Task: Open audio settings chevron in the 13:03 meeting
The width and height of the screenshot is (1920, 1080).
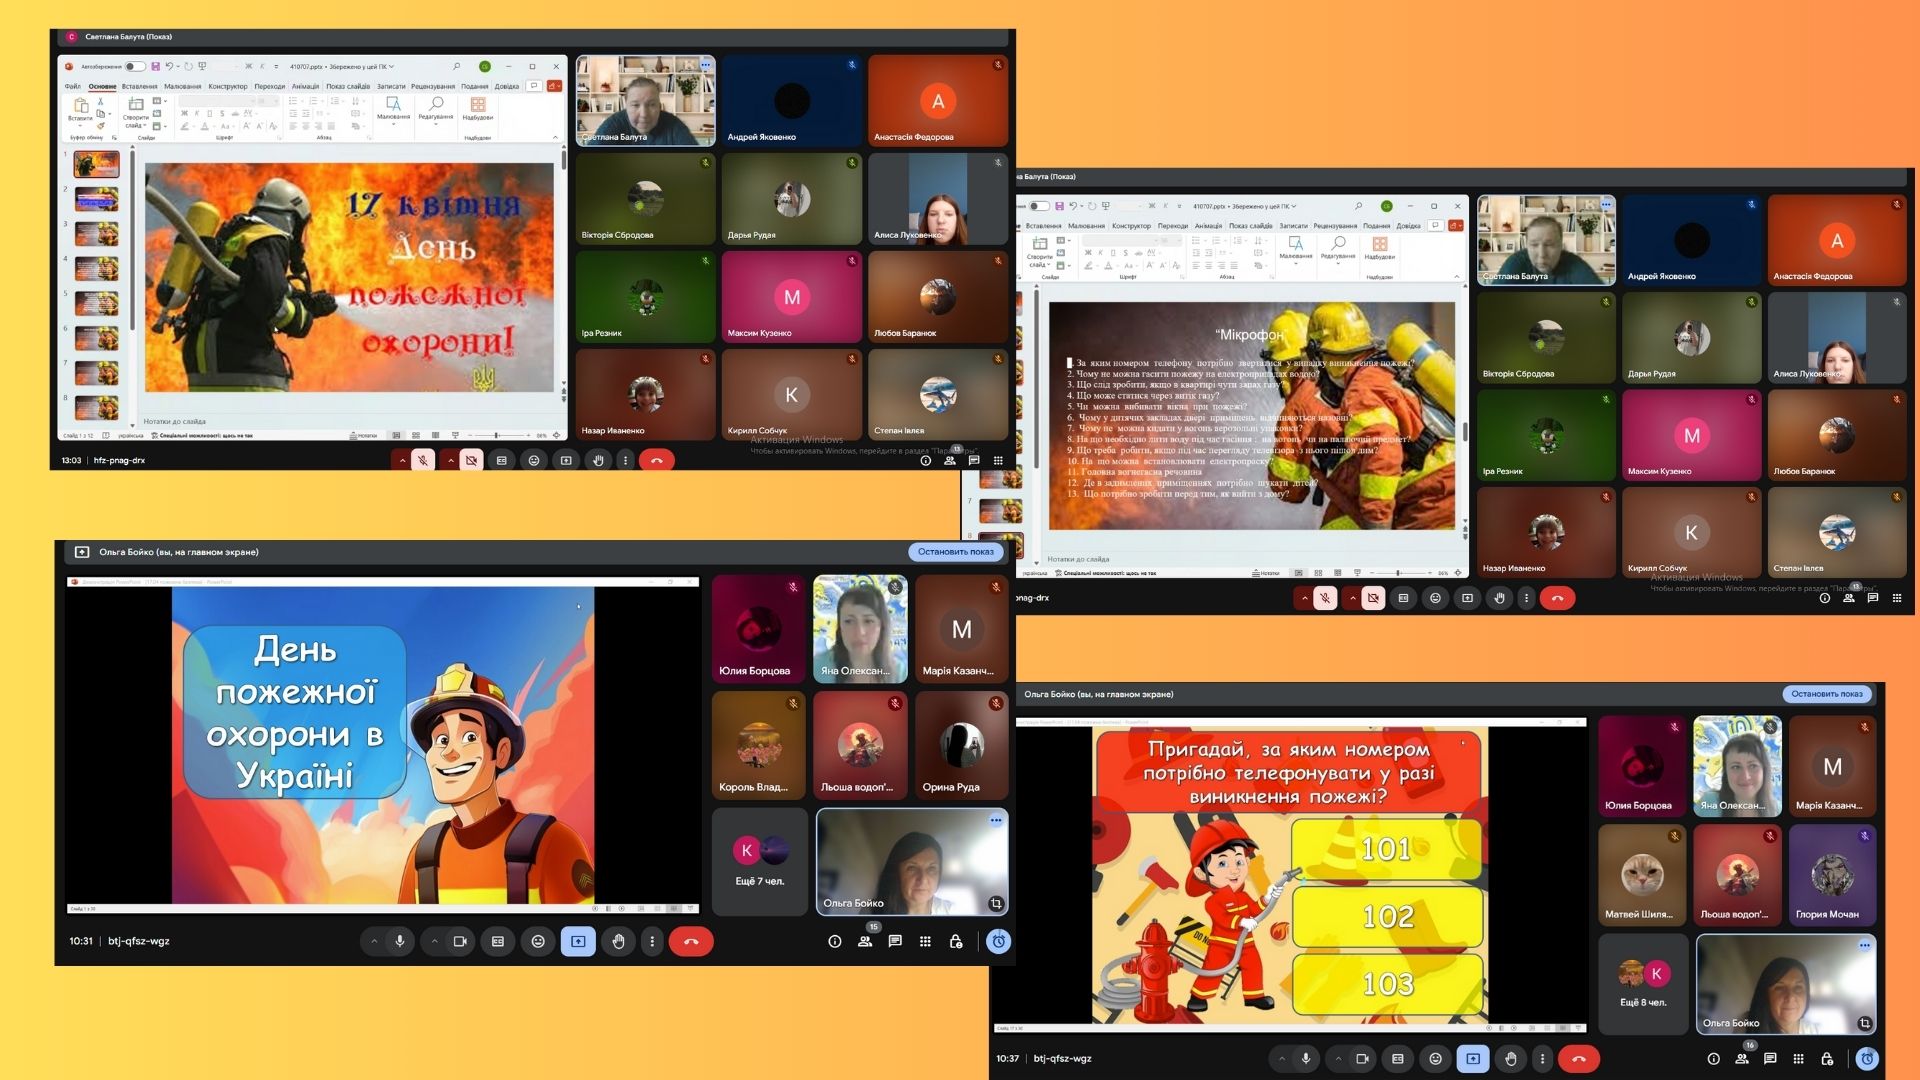Action: pos(402,460)
